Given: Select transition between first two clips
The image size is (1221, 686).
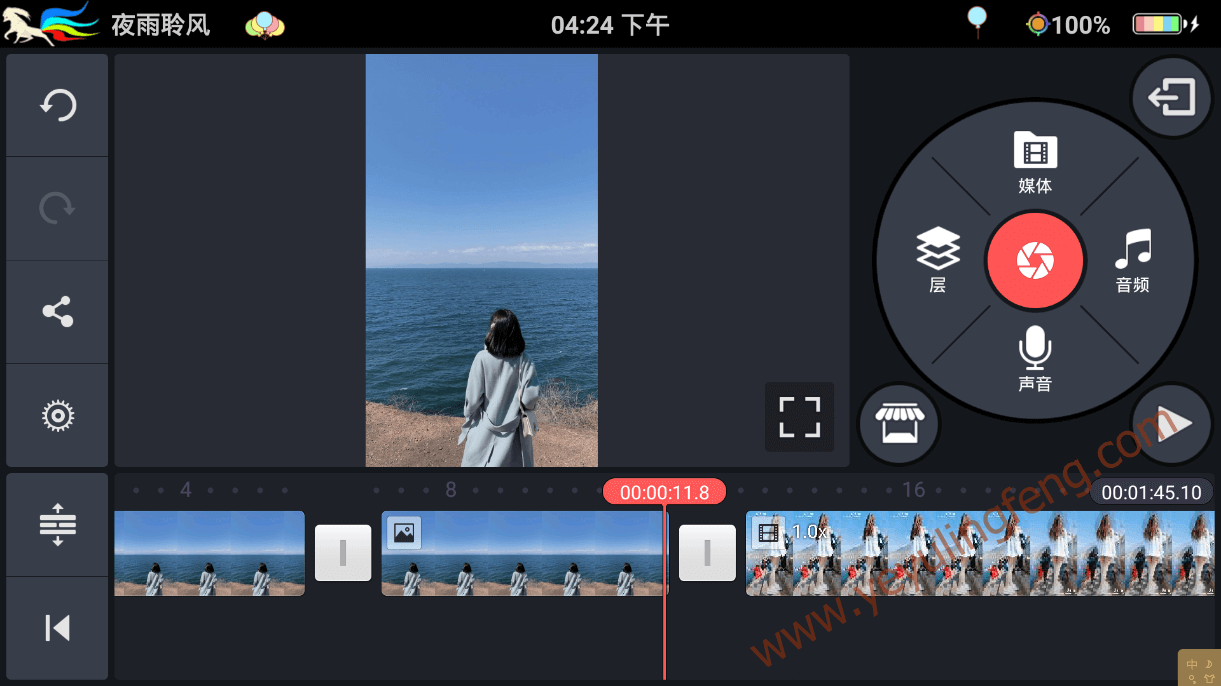Looking at the screenshot, I should click(343, 553).
